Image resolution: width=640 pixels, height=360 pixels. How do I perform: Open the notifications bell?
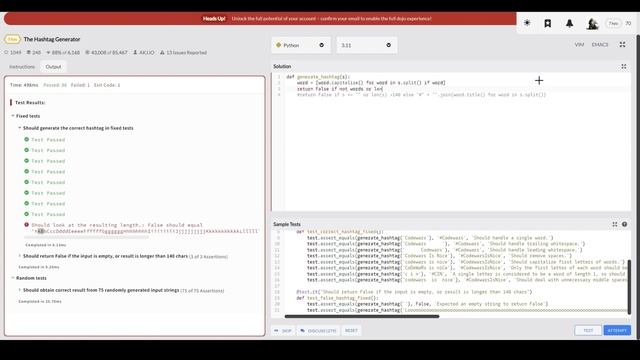click(x=569, y=24)
